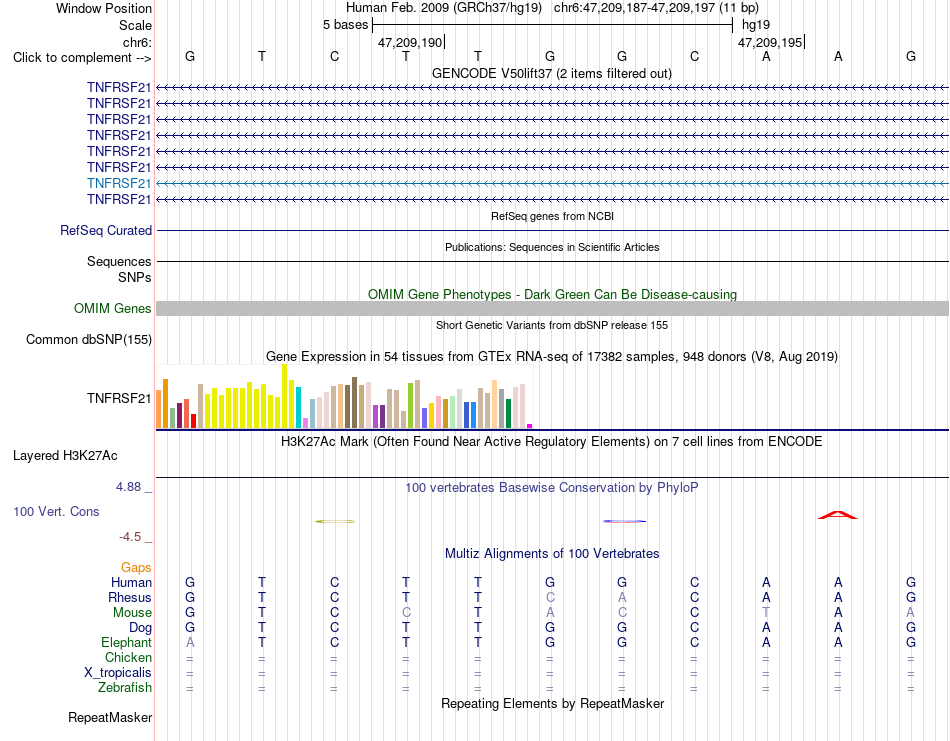Click the faded A in the Elephant row
950x741 pixels.
(190, 642)
